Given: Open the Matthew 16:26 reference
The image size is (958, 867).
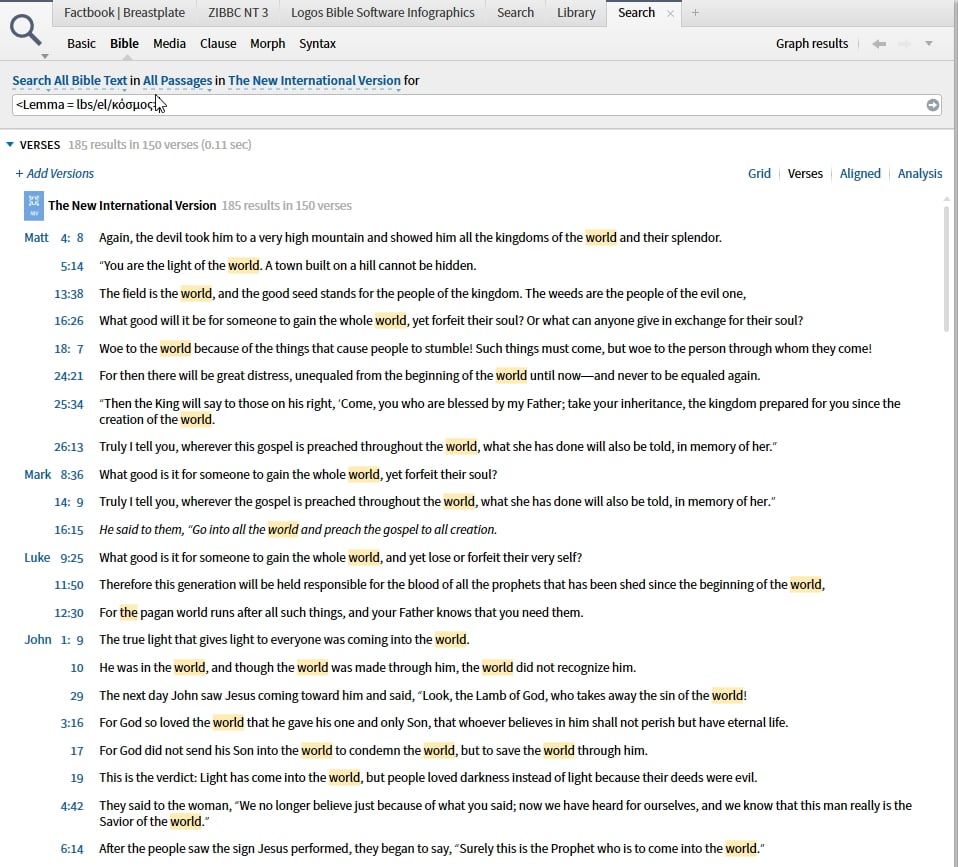Looking at the screenshot, I should pos(68,321).
